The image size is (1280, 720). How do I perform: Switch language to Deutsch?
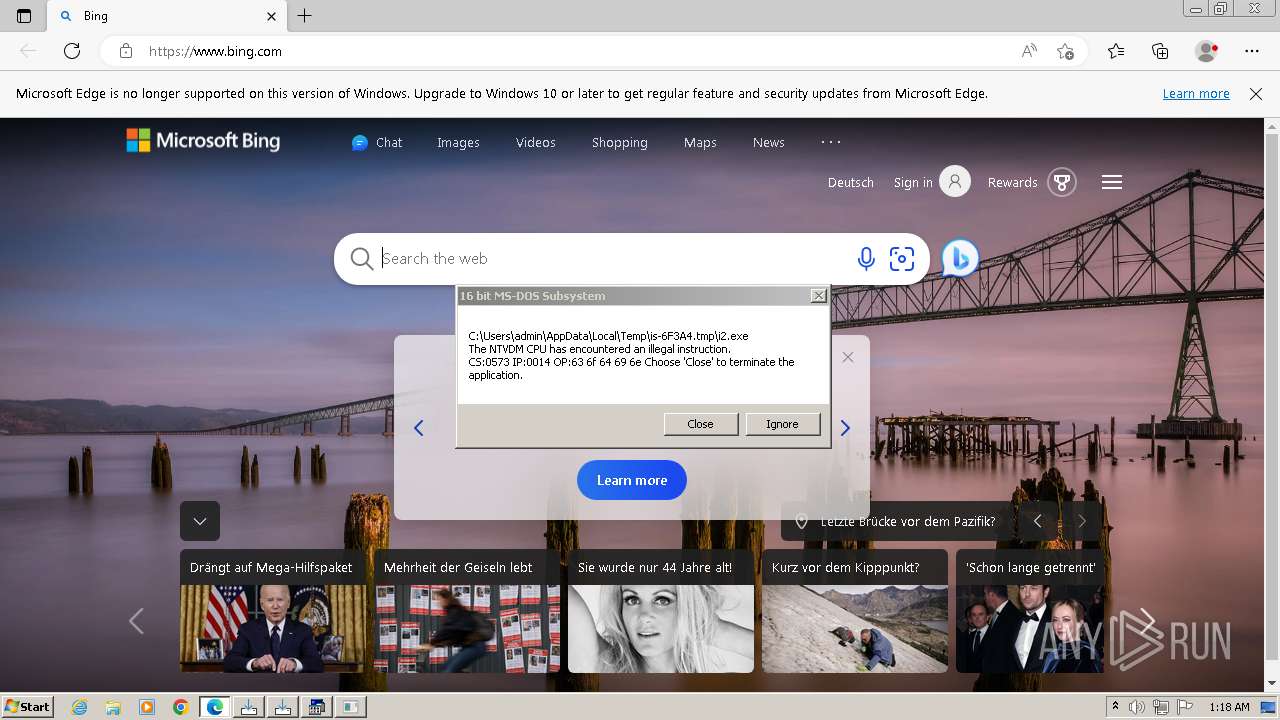click(851, 182)
